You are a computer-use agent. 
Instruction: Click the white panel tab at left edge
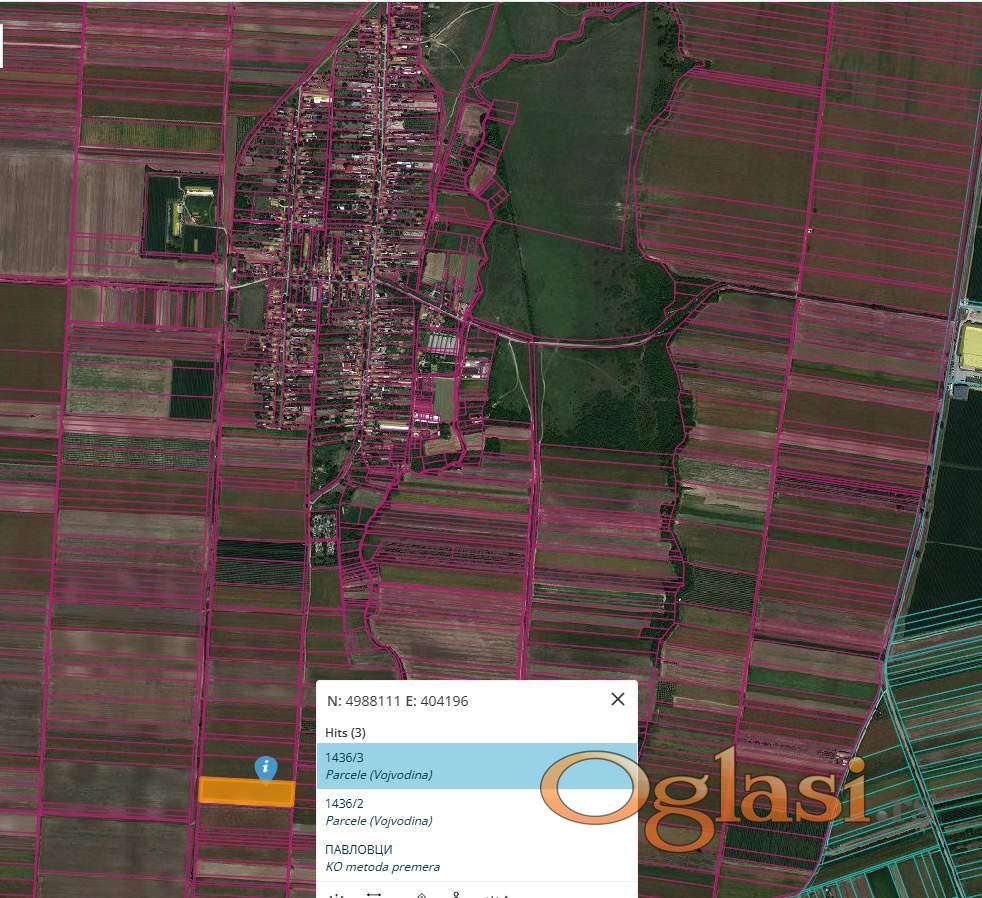pos(1,45)
